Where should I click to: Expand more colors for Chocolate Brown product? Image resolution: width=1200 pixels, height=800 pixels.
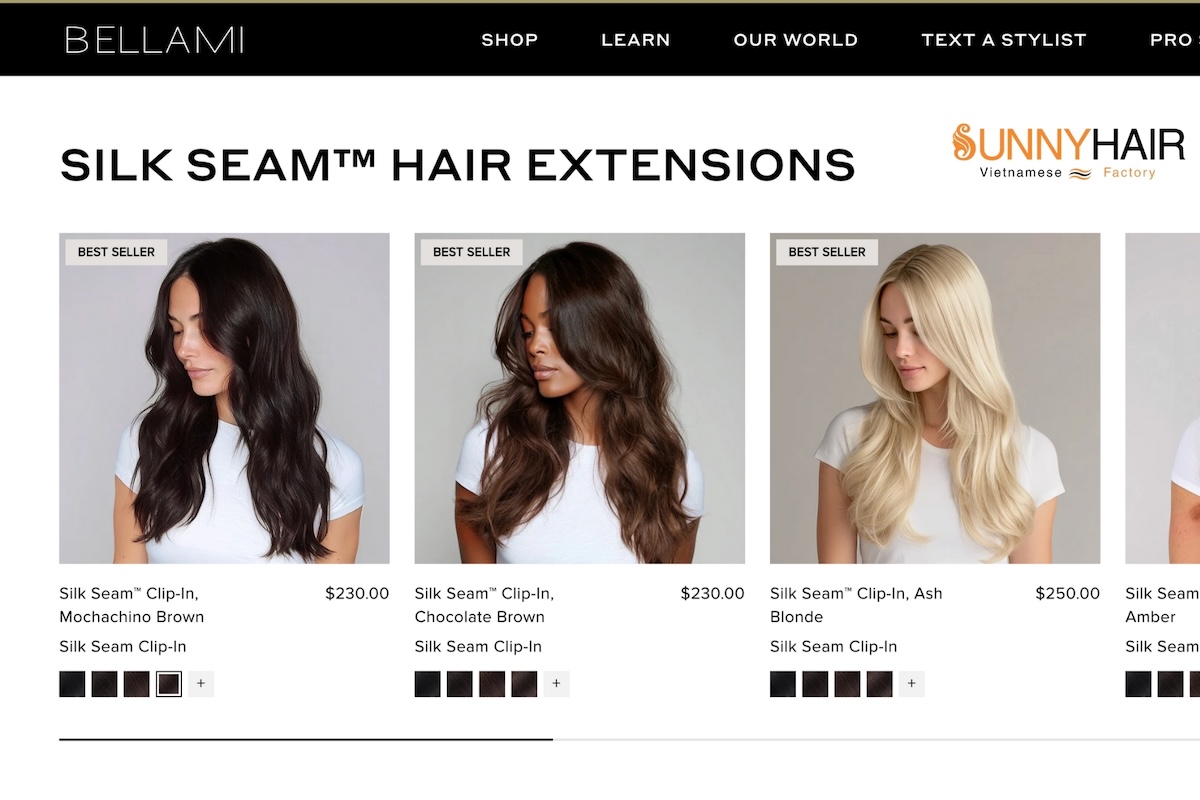coord(557,684)
